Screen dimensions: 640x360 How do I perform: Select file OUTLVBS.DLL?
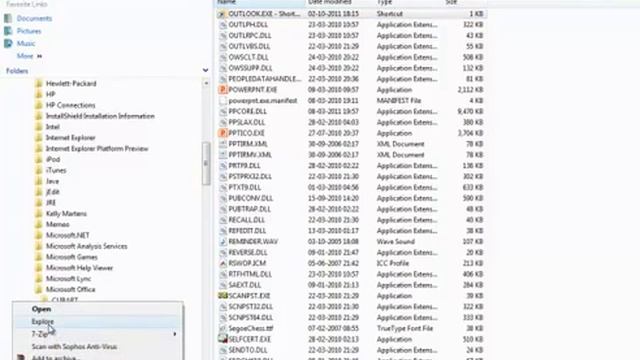[x=249, y=47]
